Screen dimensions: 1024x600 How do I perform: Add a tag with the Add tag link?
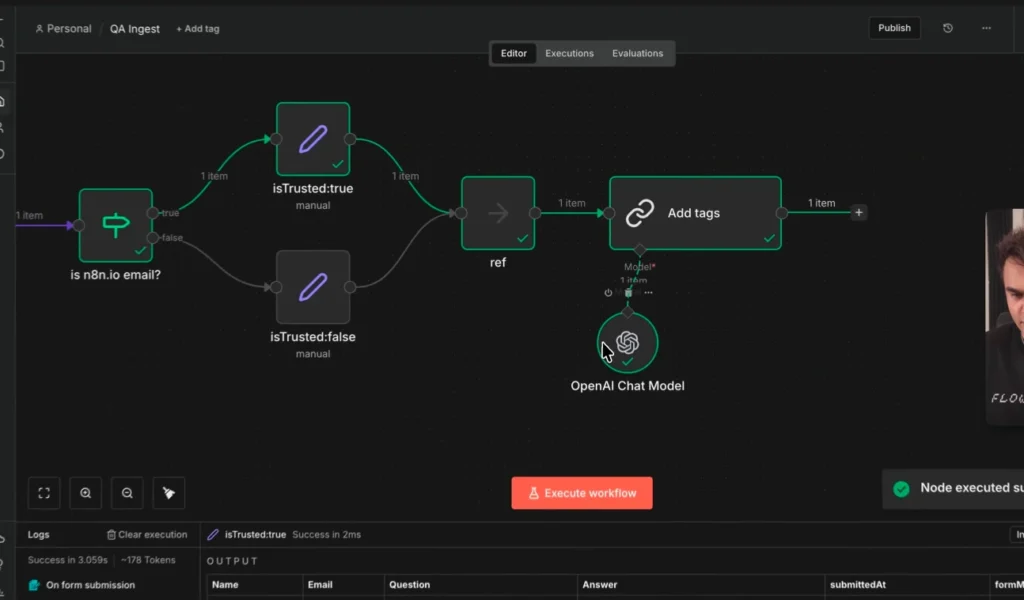[196, 28]
